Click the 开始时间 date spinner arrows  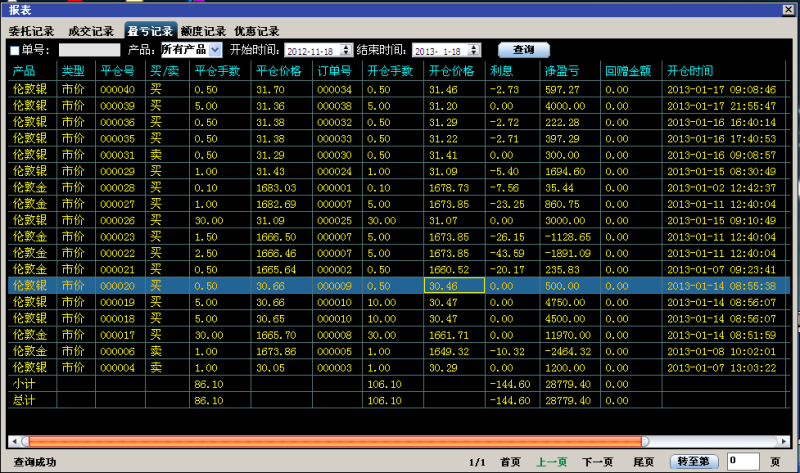(347, 50)
